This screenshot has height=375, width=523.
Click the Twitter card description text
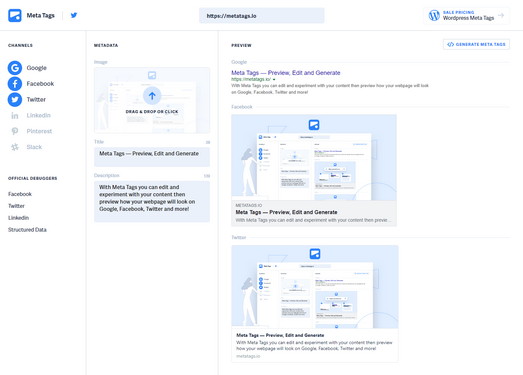[x=314, y=345]
